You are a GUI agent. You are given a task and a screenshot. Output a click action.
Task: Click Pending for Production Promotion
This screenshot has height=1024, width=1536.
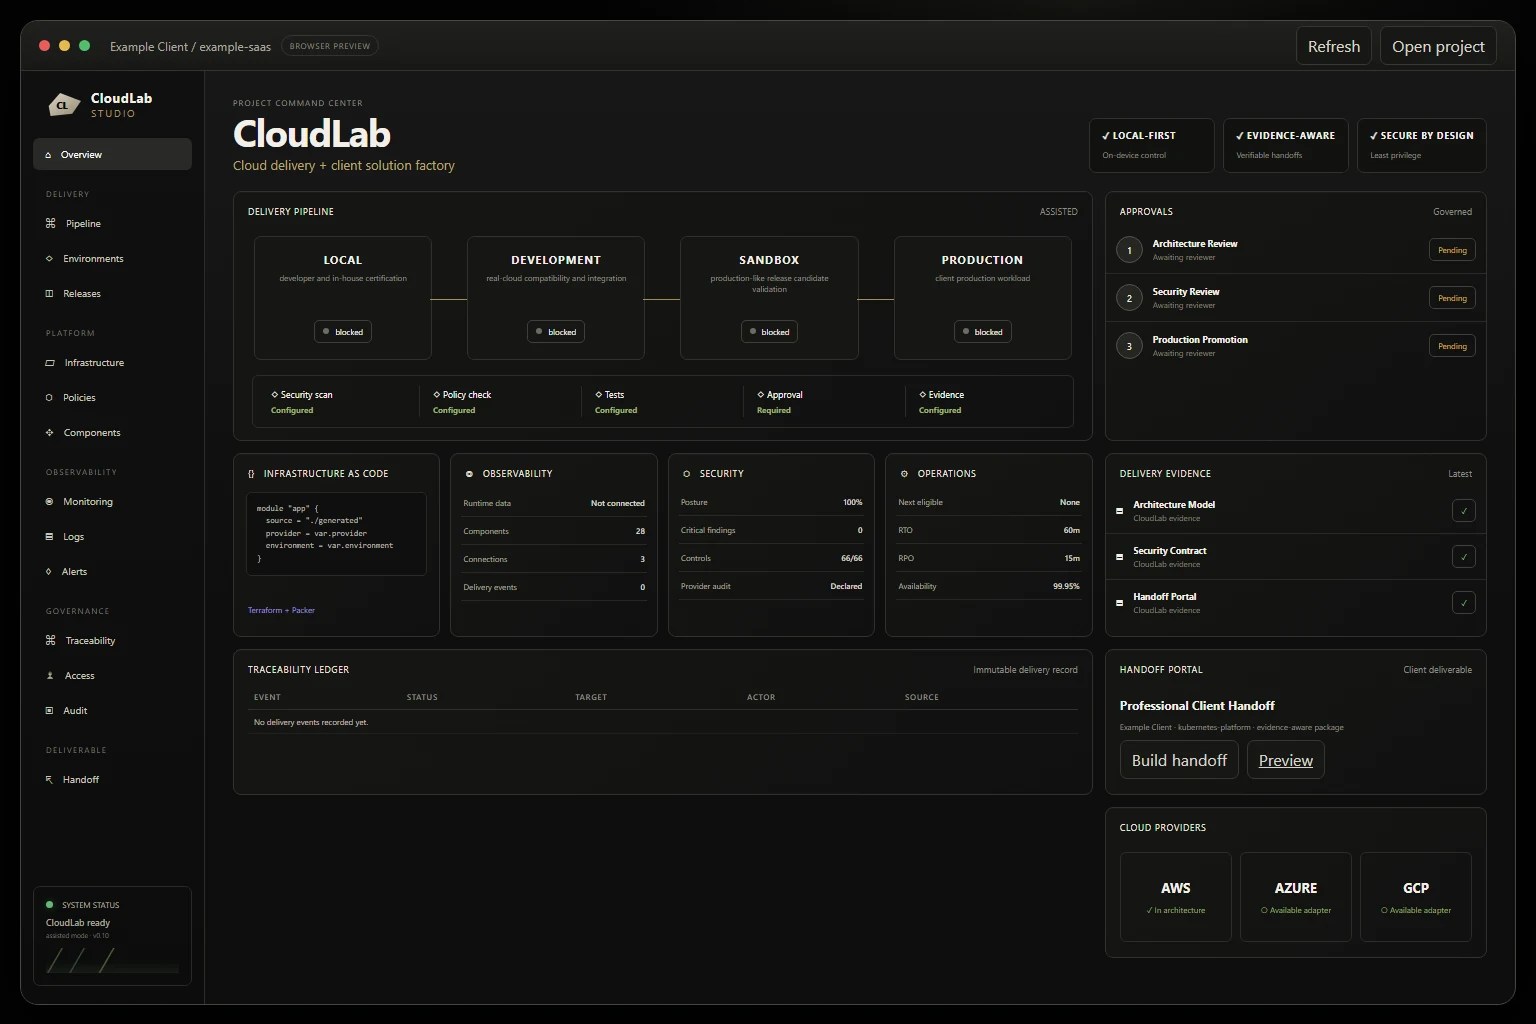coord(1452,346)
